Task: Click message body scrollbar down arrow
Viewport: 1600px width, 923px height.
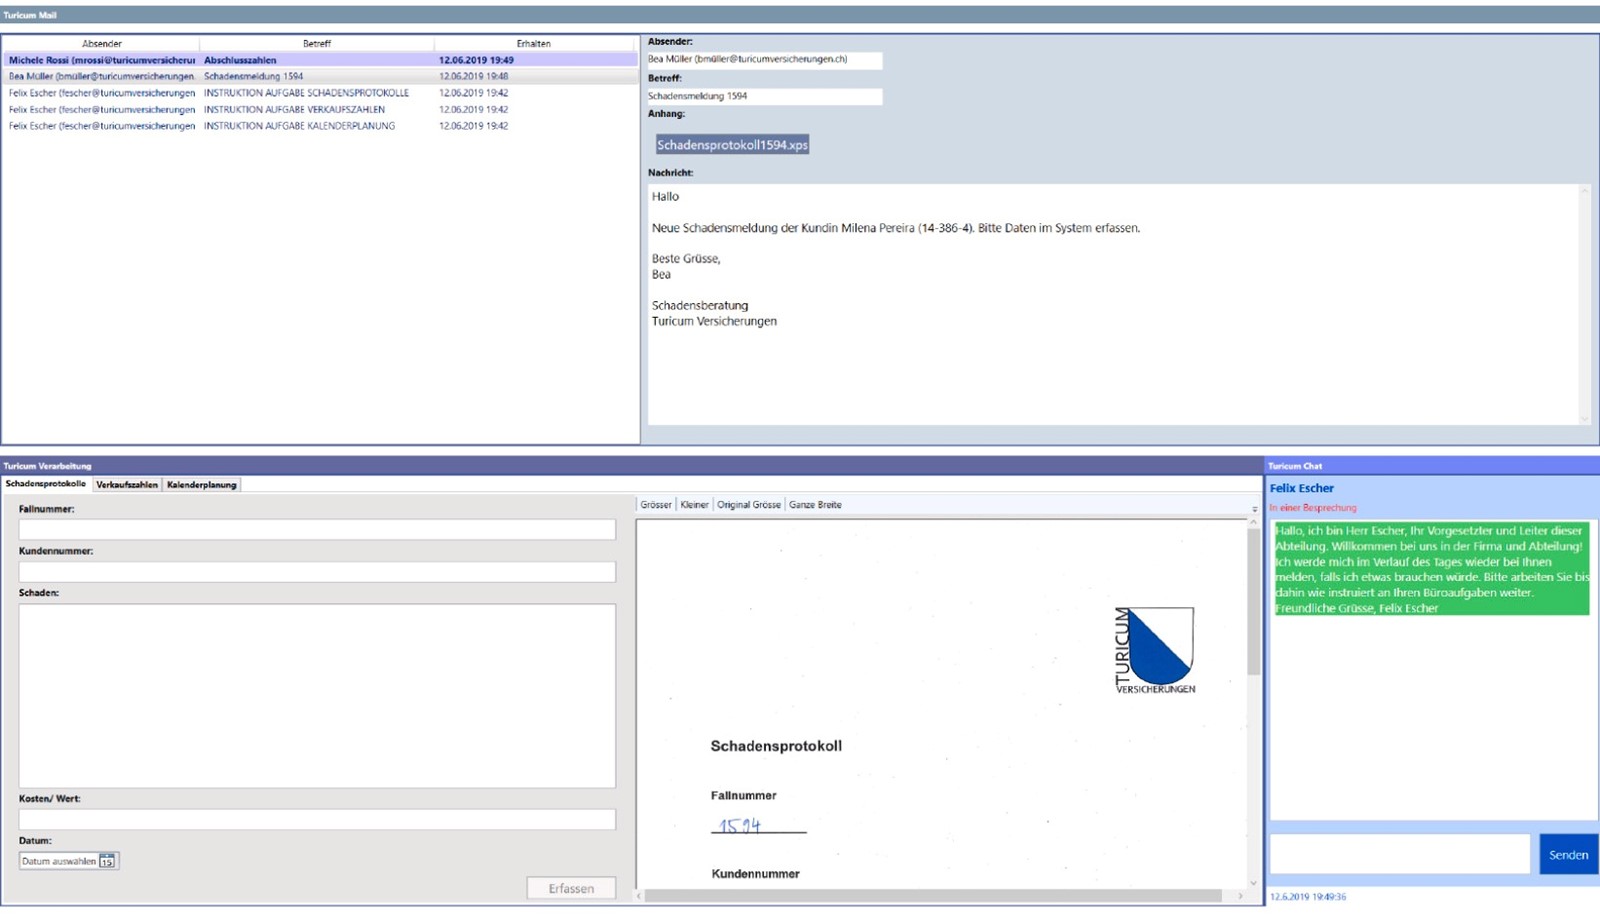Action: (x=1585, y=419)
